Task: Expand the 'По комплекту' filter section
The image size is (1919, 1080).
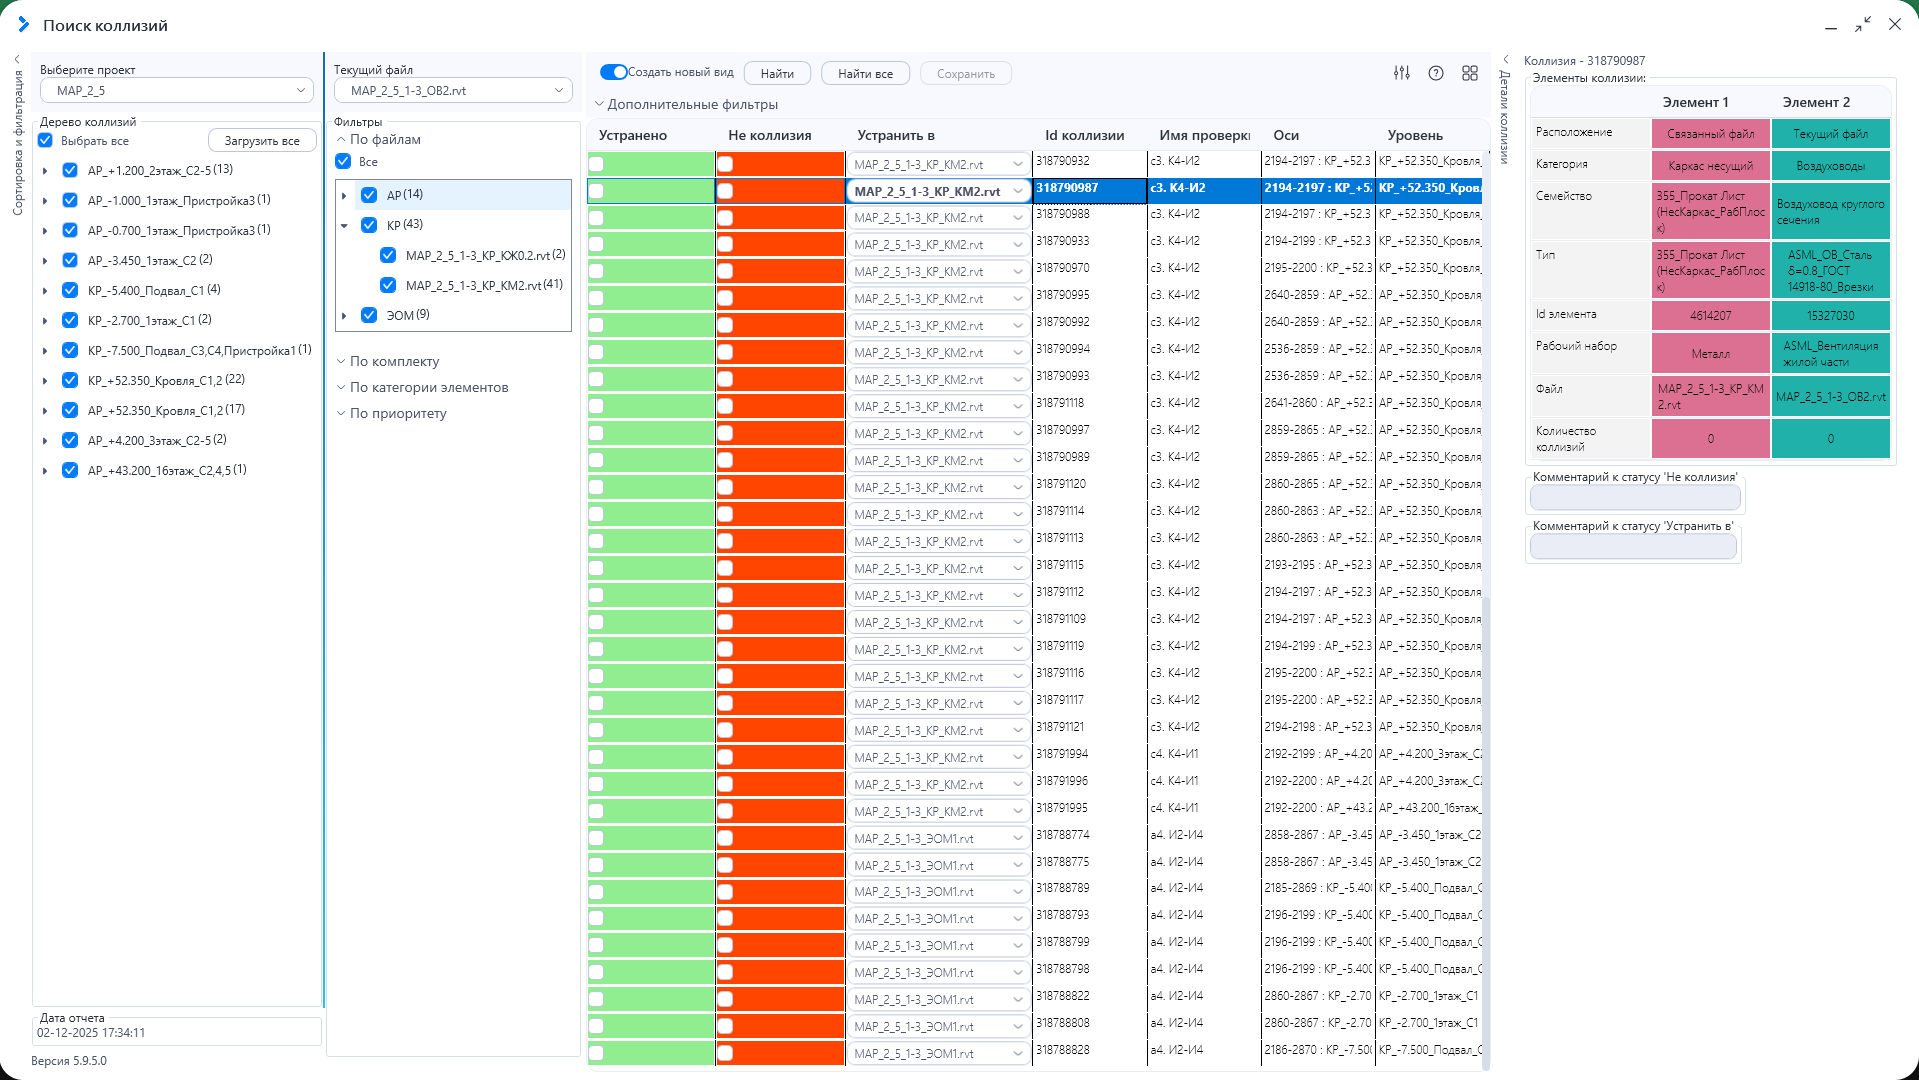Action: click(394, 361)
